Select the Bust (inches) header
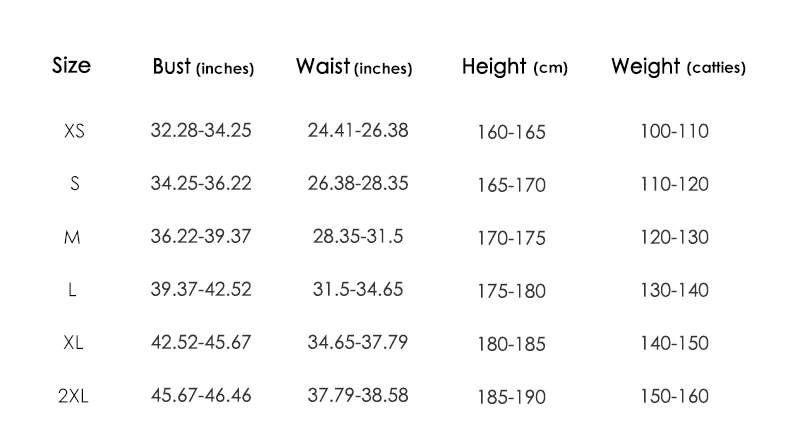800x439 pixels. click(x=203, y=66)
